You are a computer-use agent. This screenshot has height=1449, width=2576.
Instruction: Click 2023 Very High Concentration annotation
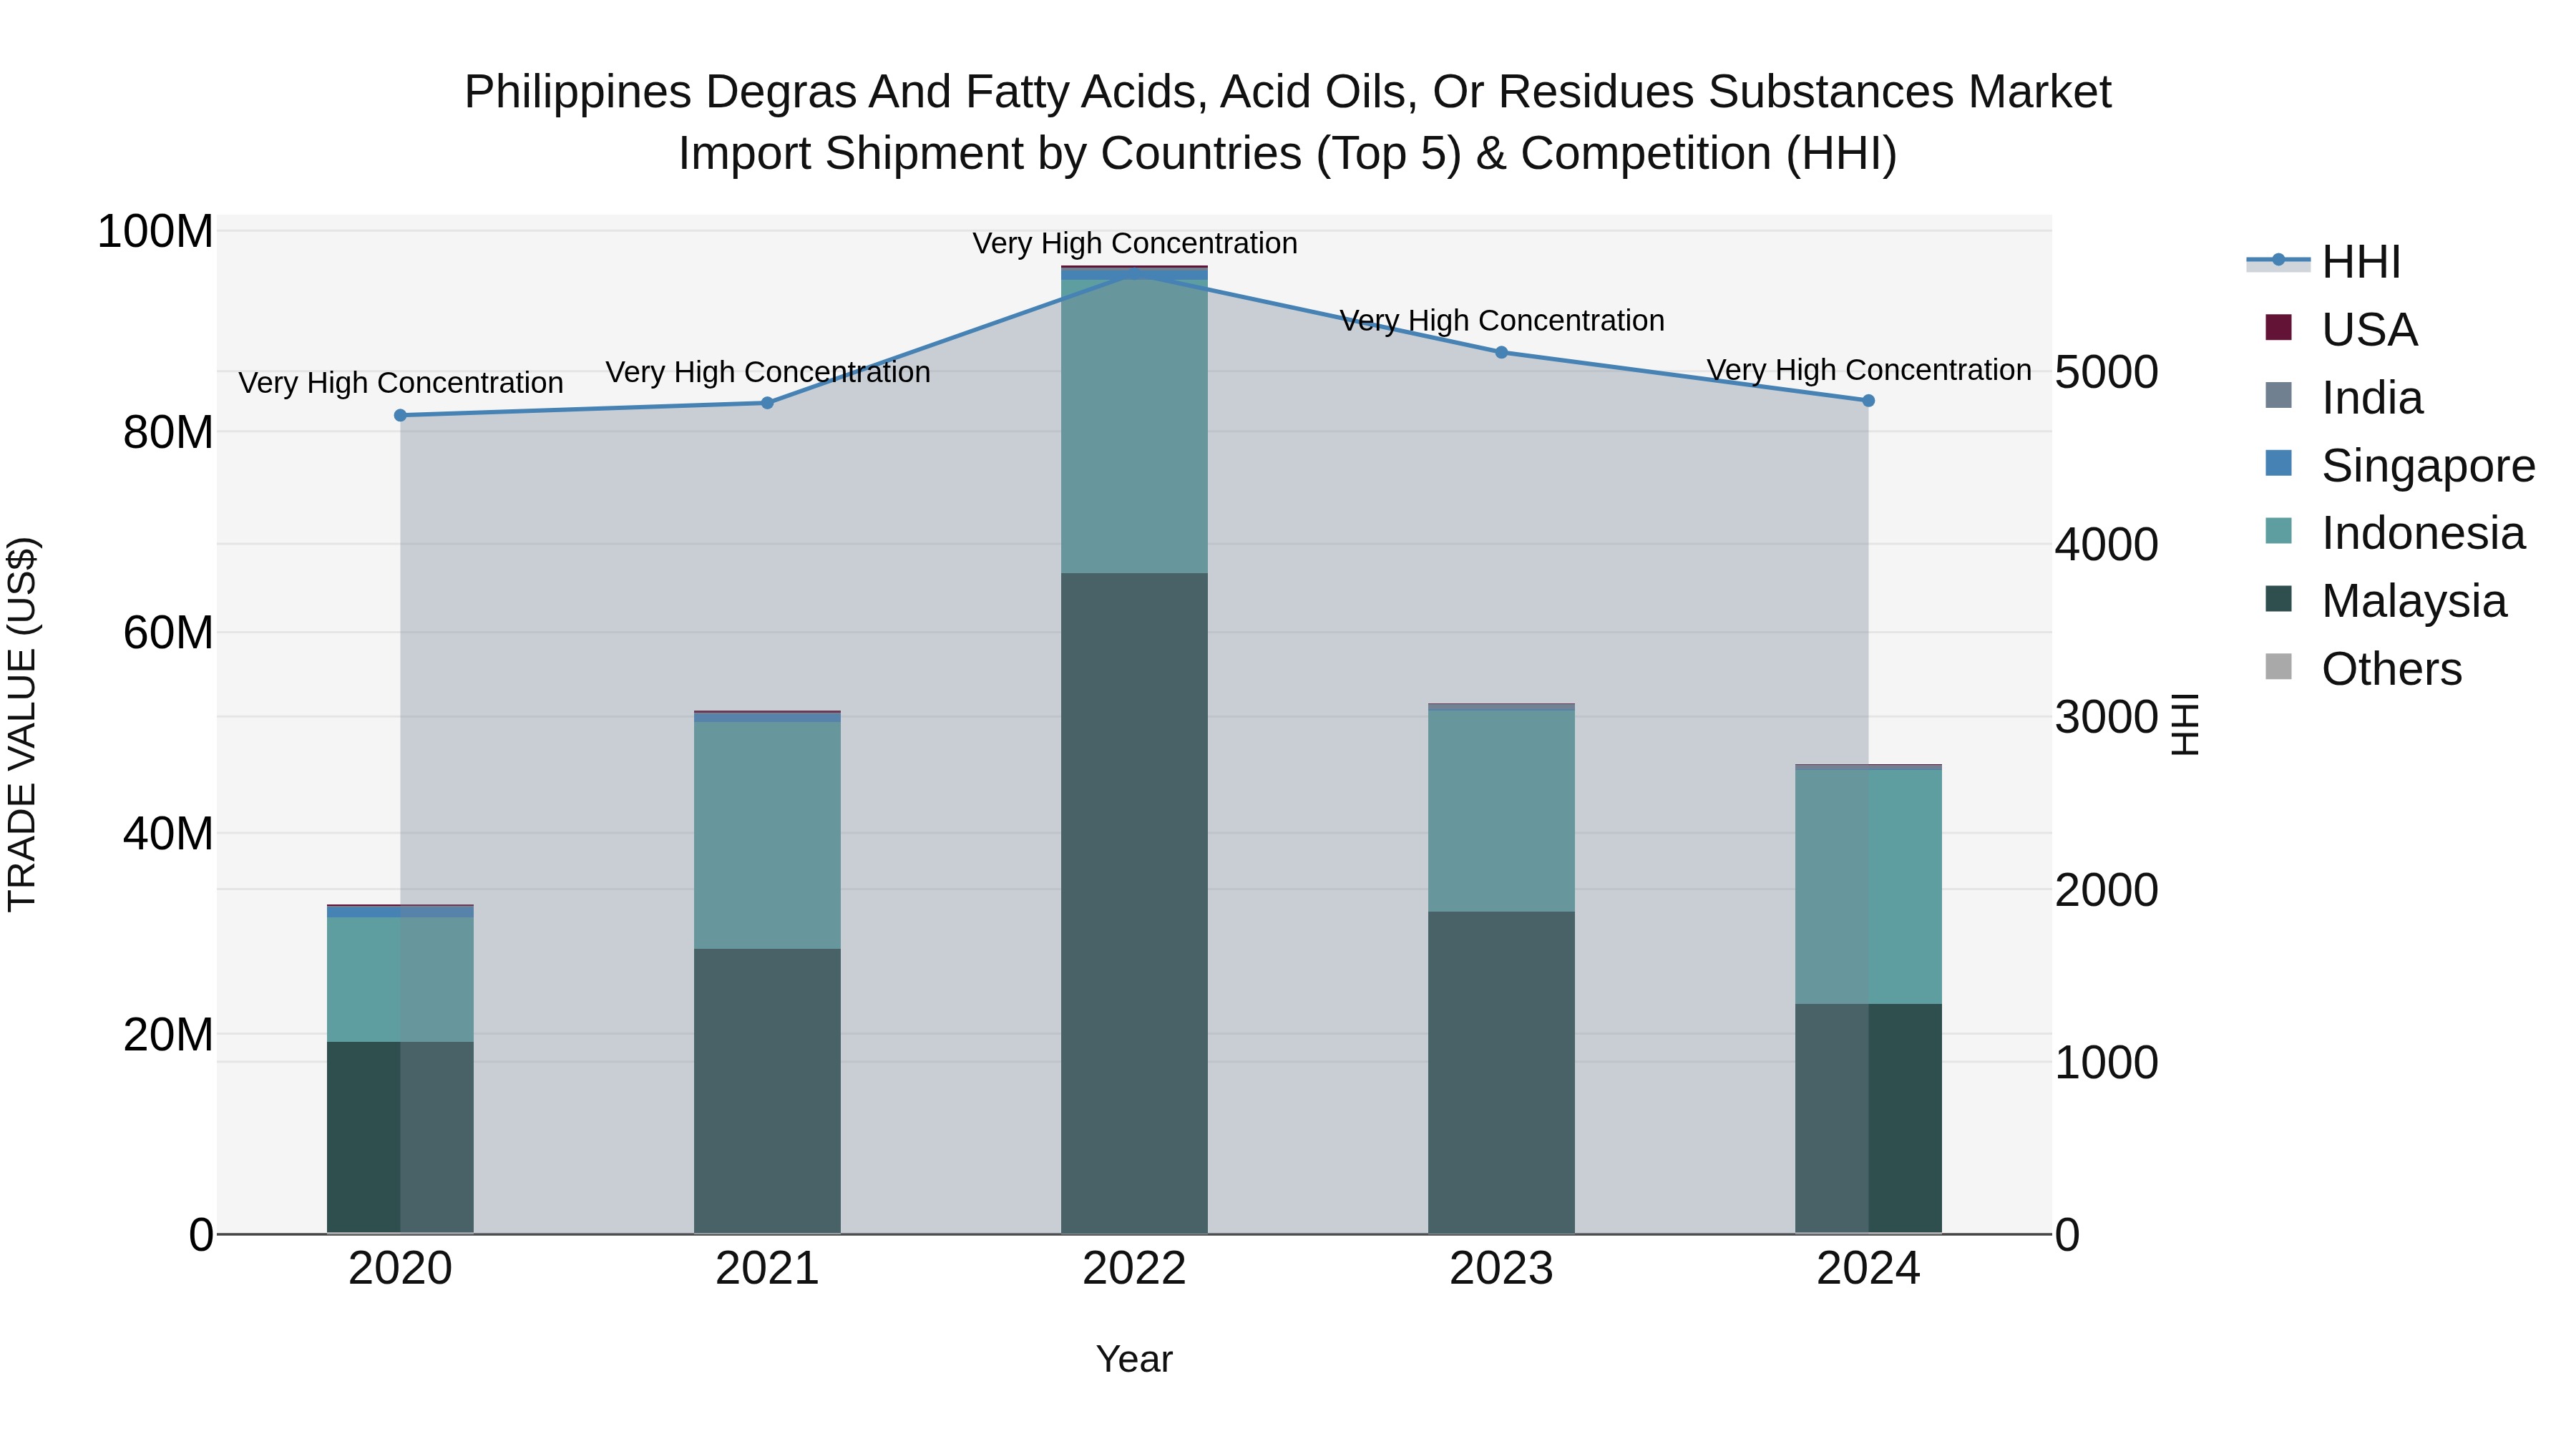pyautogui.click(x=1502, y=321)
